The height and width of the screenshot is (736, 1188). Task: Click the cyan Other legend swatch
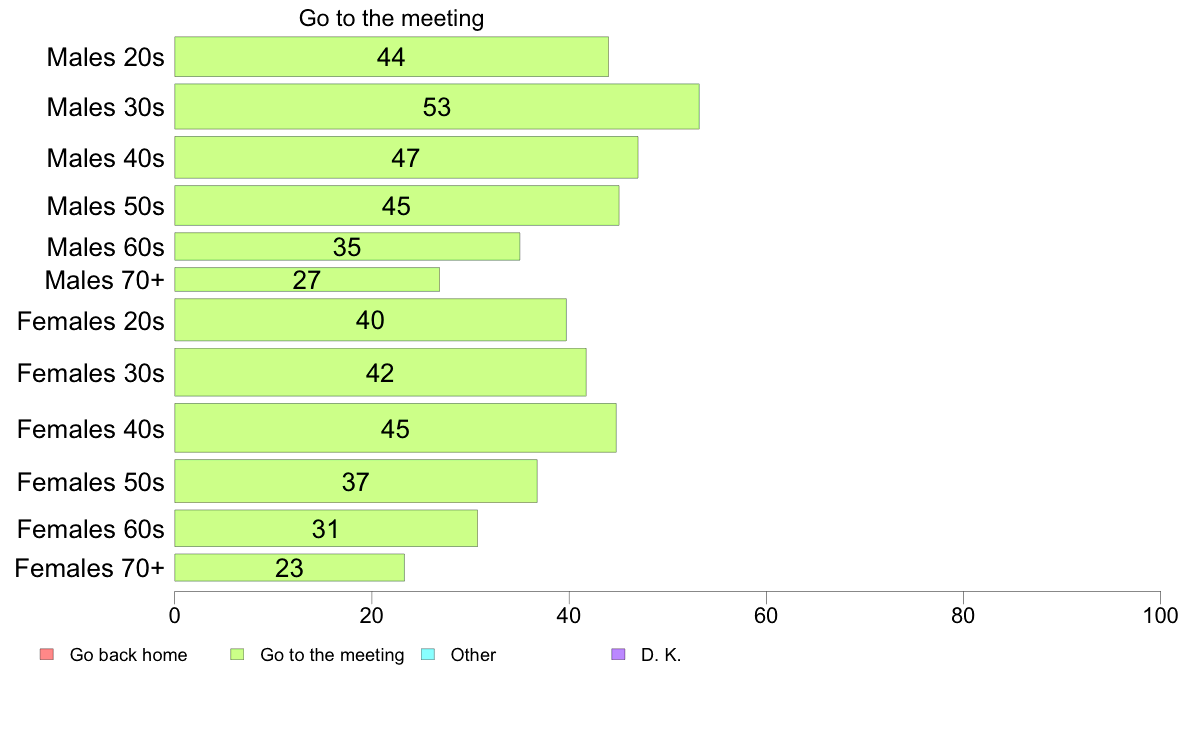pyautogui.click(x=428, y=654)
